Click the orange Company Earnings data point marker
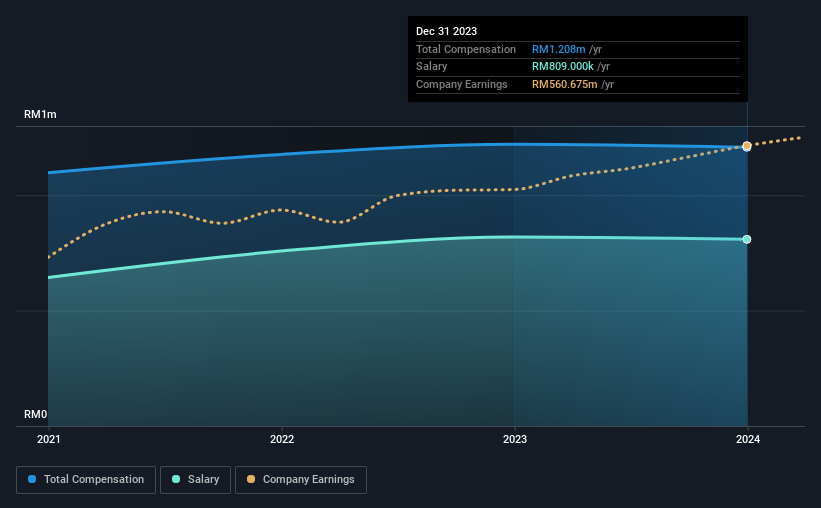The image size is (821, 508). pyautogui.click(x=747, y=146)
